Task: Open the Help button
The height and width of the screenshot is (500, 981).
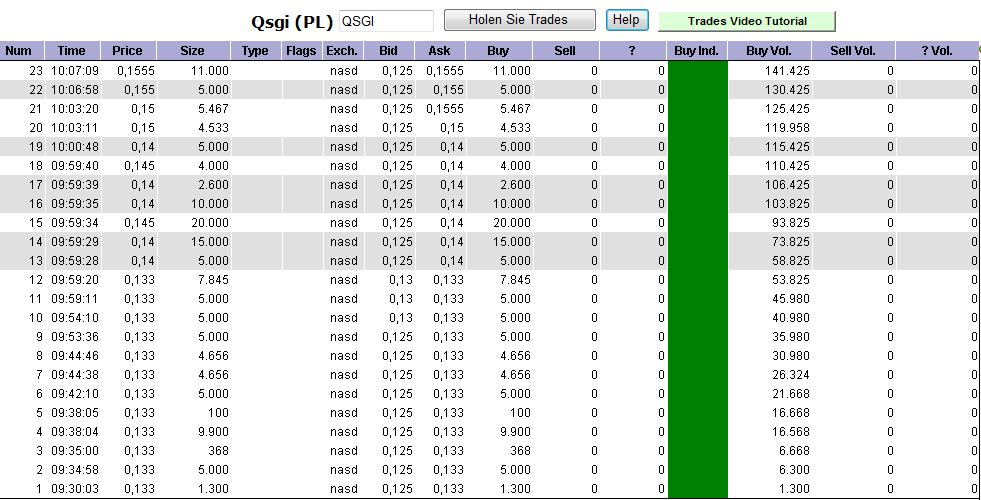Action: click(x=626, y=20)
